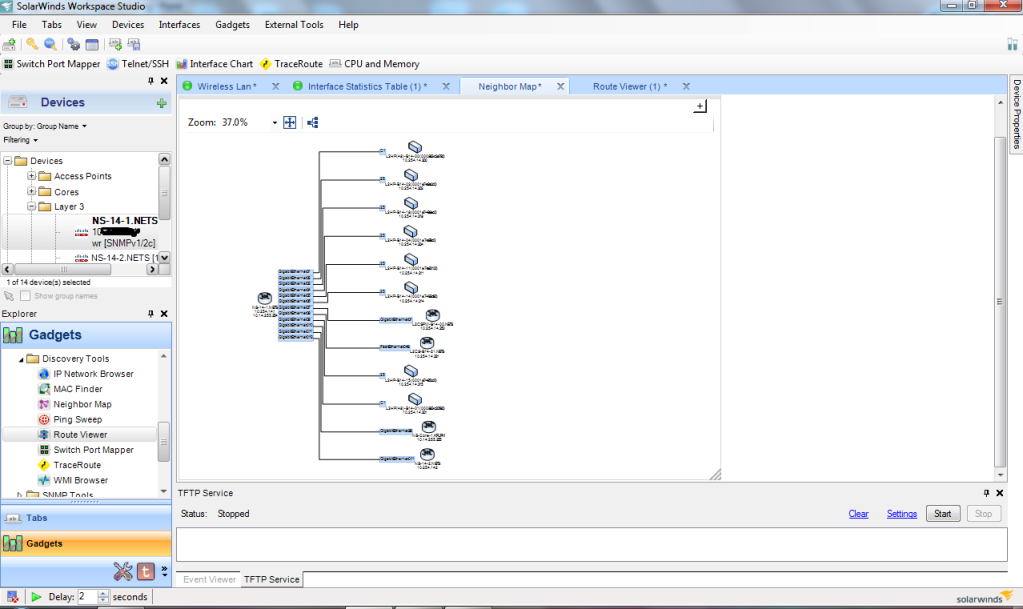Pin the Explorer panel

click(151, 314)
